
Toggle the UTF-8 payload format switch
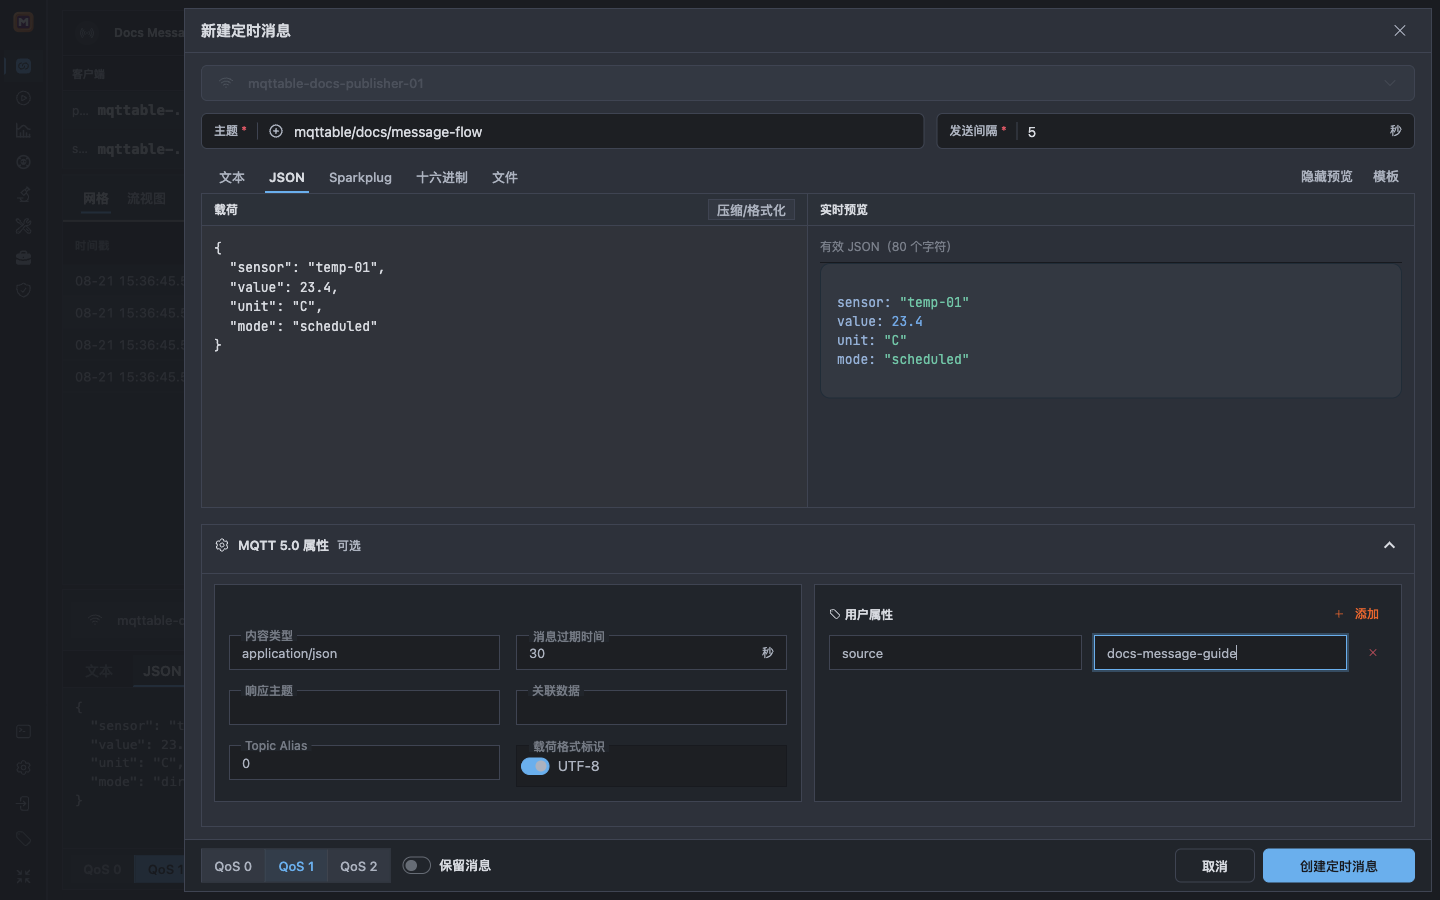coord(535,766)
